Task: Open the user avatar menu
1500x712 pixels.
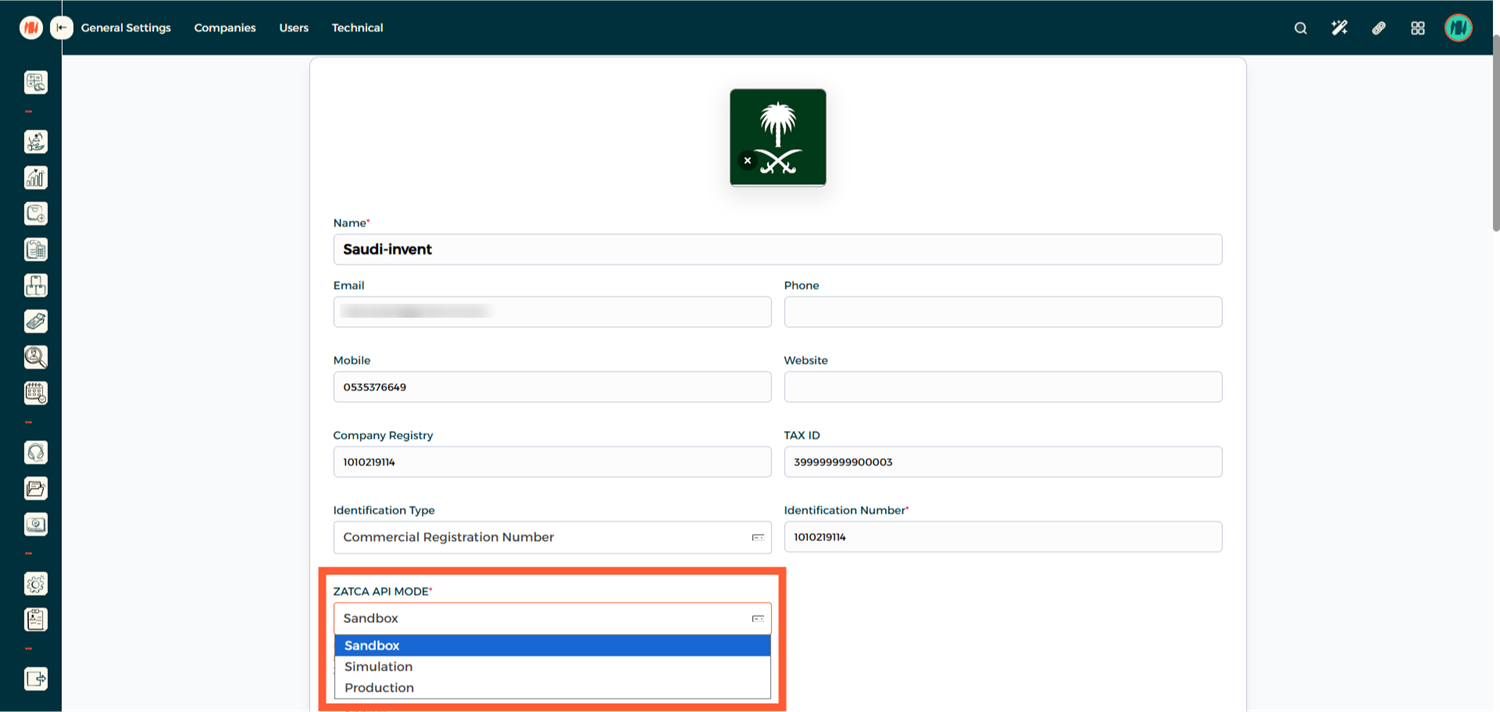Action: pyautogui.click(x=1458, y=28)
